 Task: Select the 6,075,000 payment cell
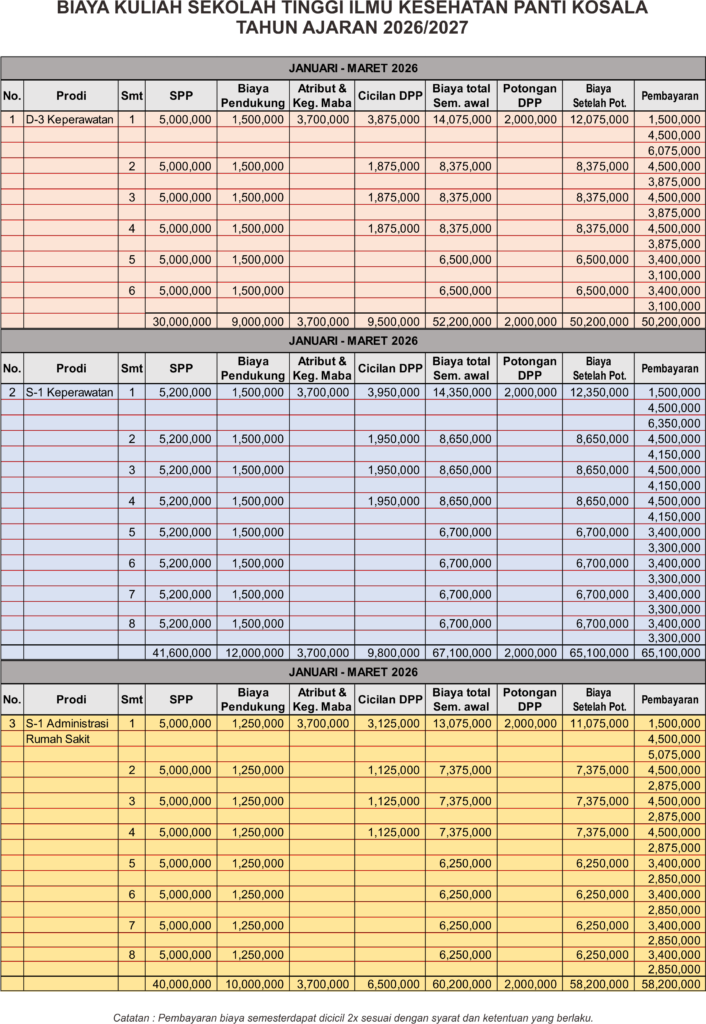(x=669, y=151)
